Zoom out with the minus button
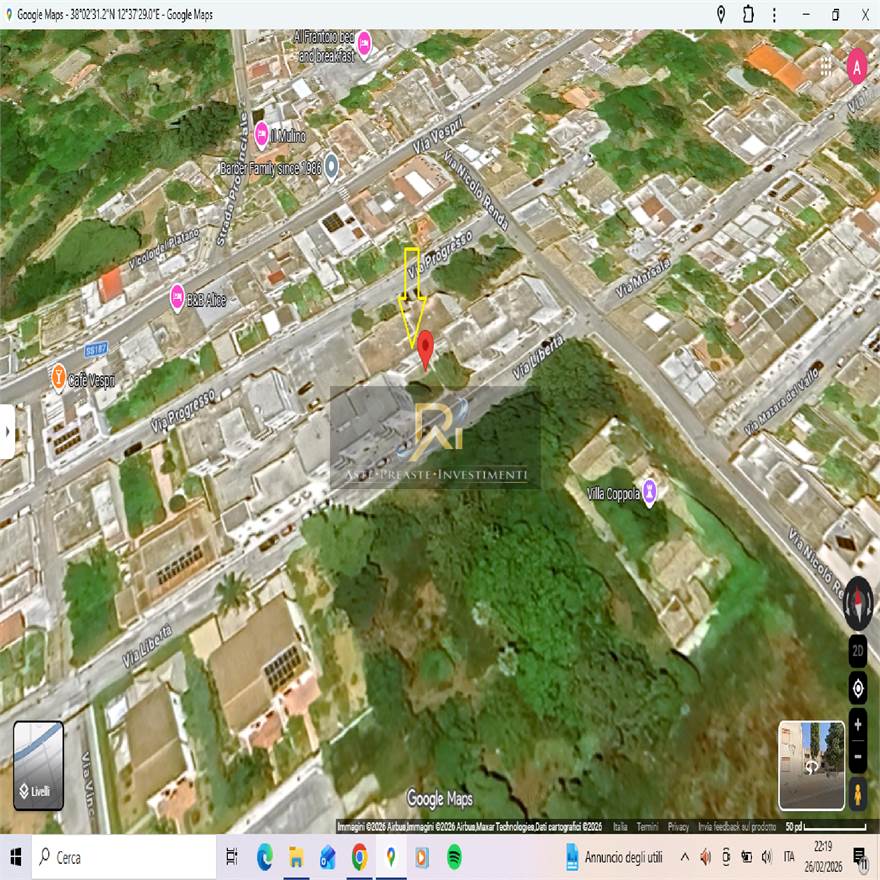880x880 pixels. click(858, 756)
